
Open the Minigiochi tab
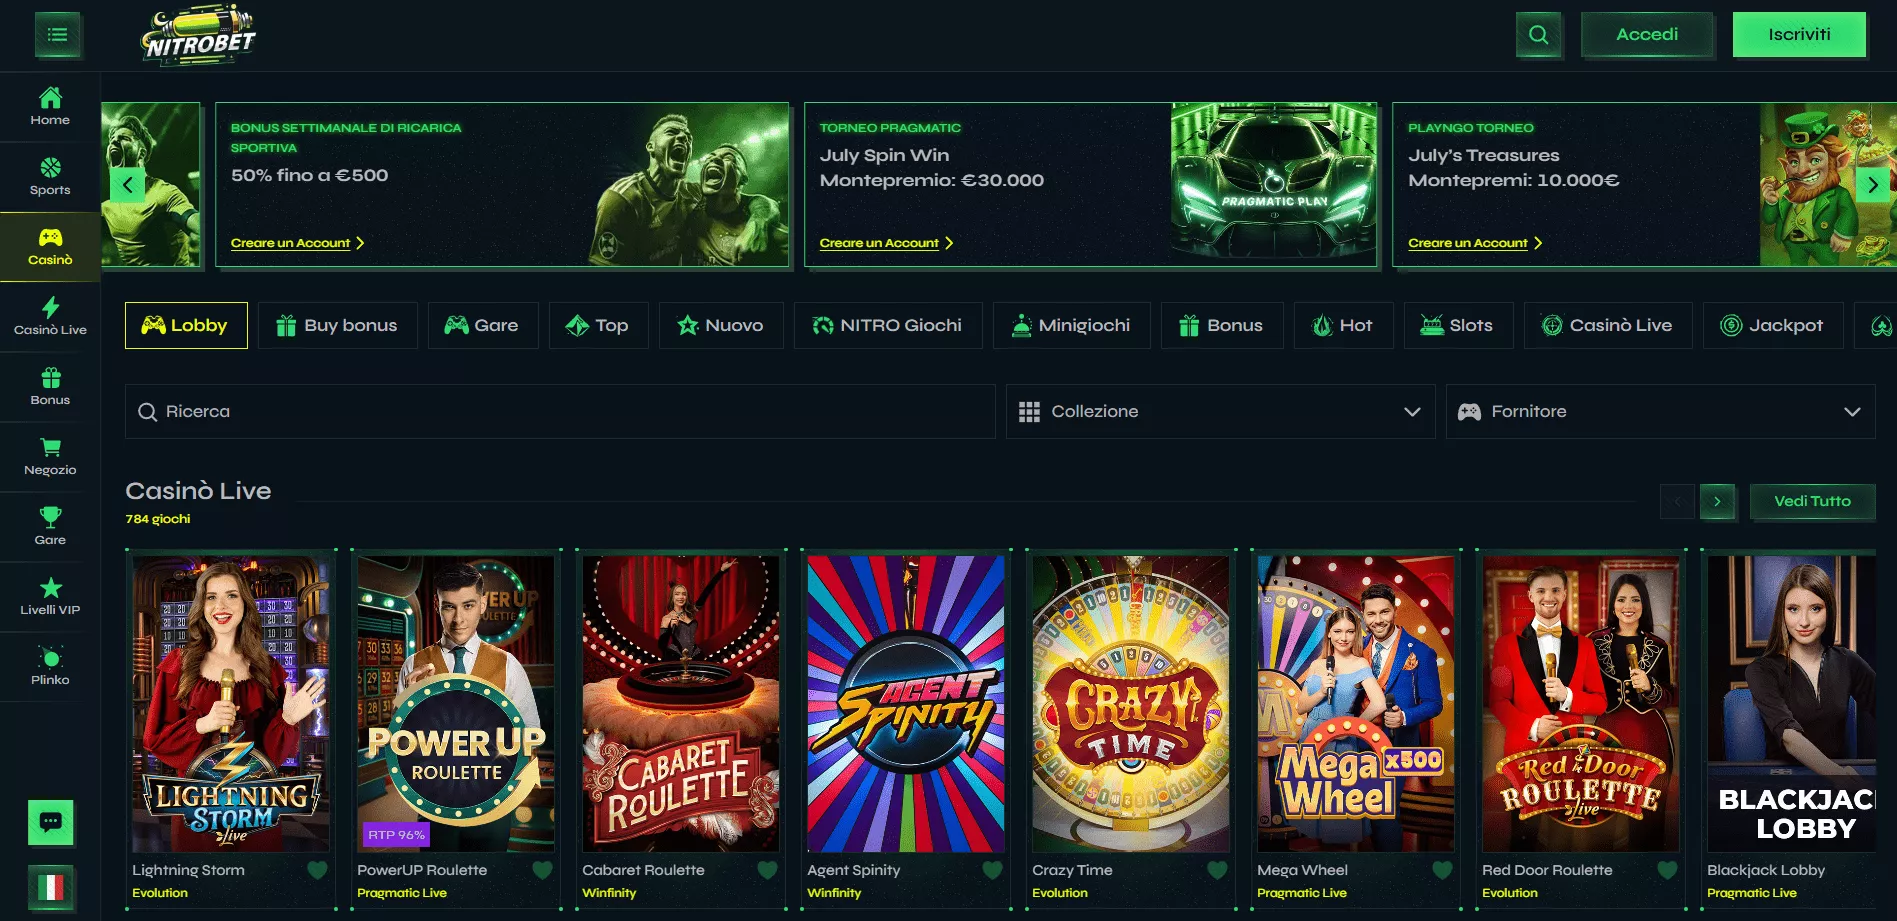click(1072, 325)
